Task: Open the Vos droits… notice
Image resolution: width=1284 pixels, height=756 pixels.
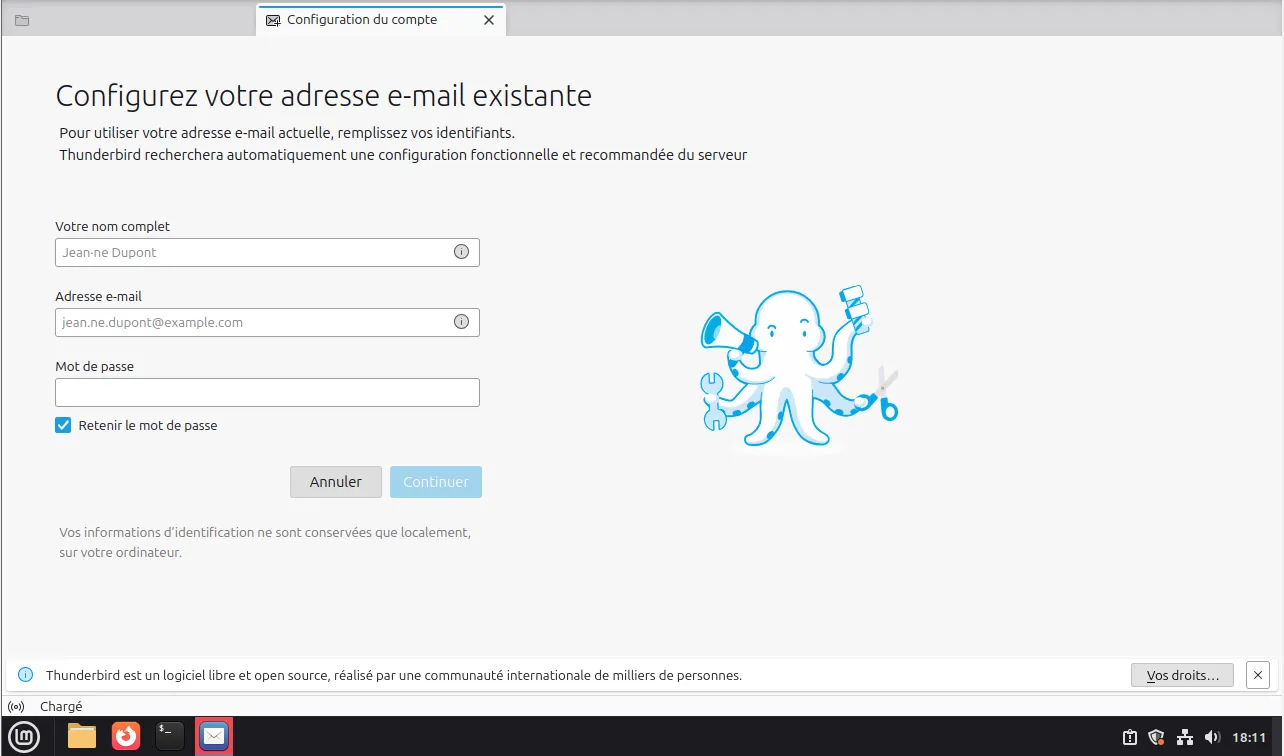Action: [x=1182, y=675]
